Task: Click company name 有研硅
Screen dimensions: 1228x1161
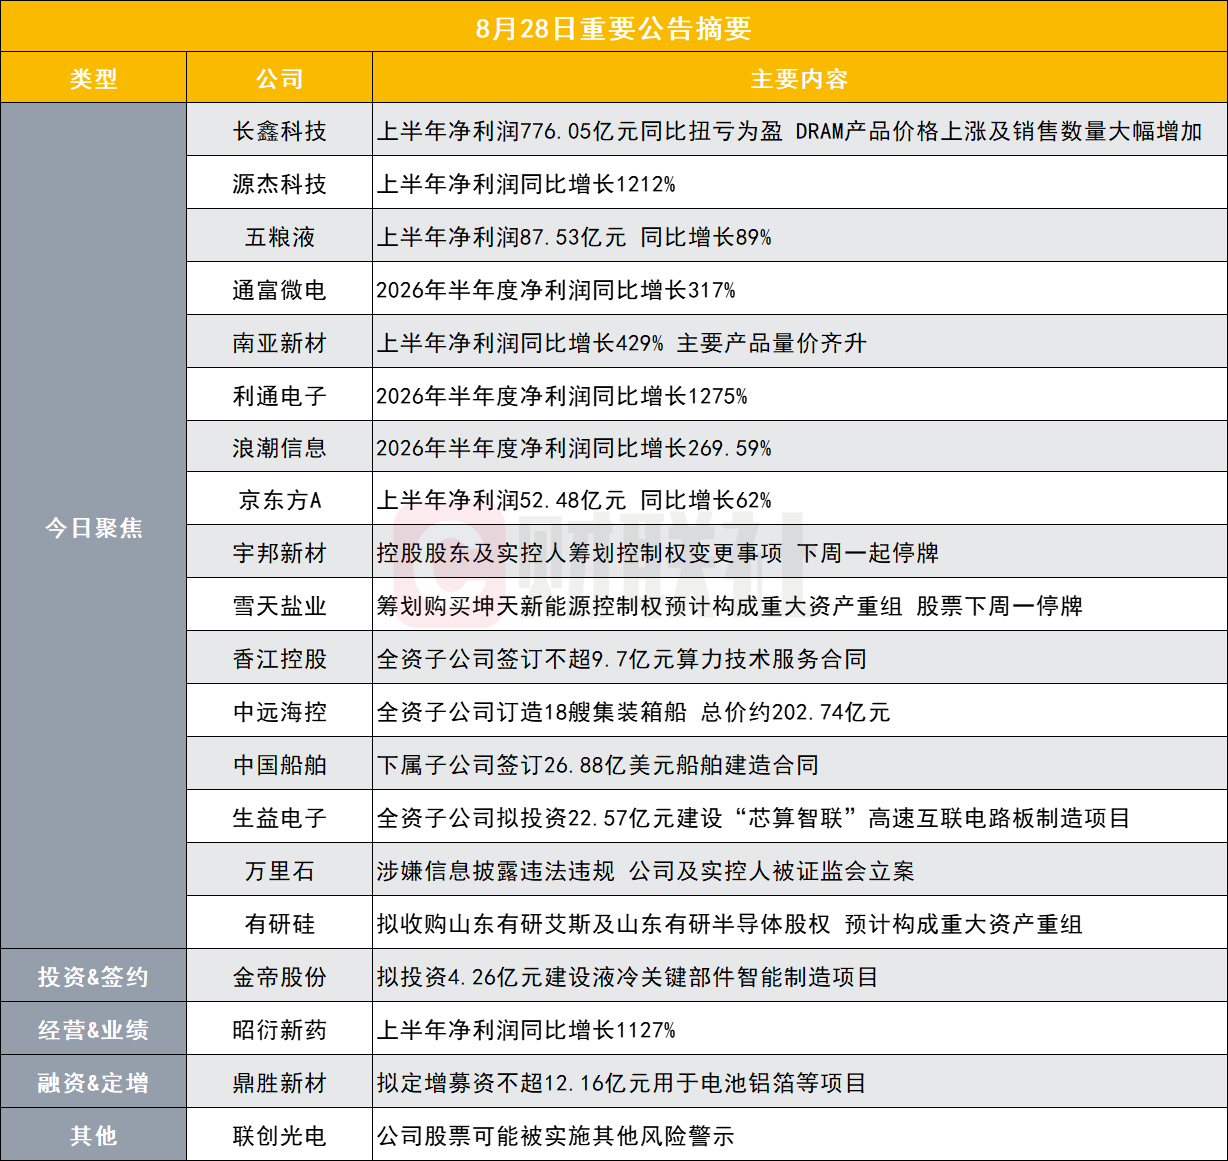Action: pyautogui.click(x=280, y=924)
